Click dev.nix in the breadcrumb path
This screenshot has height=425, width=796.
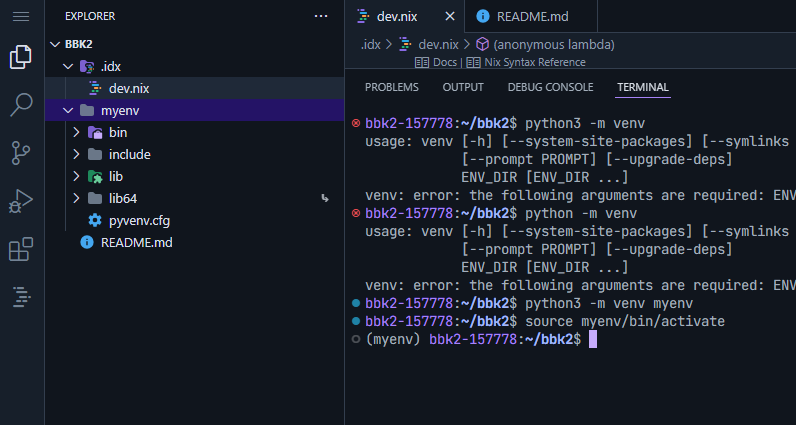pyautogui.click(x=439, y=45)
